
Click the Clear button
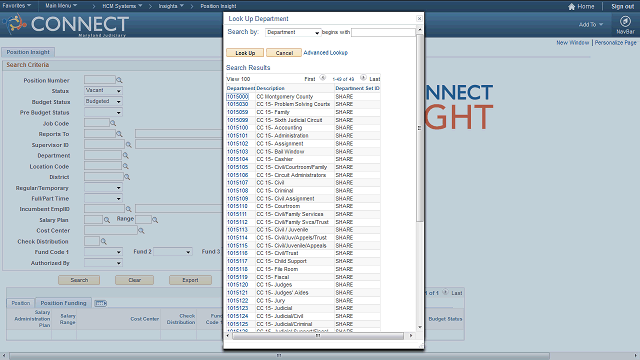coord(135,280)
